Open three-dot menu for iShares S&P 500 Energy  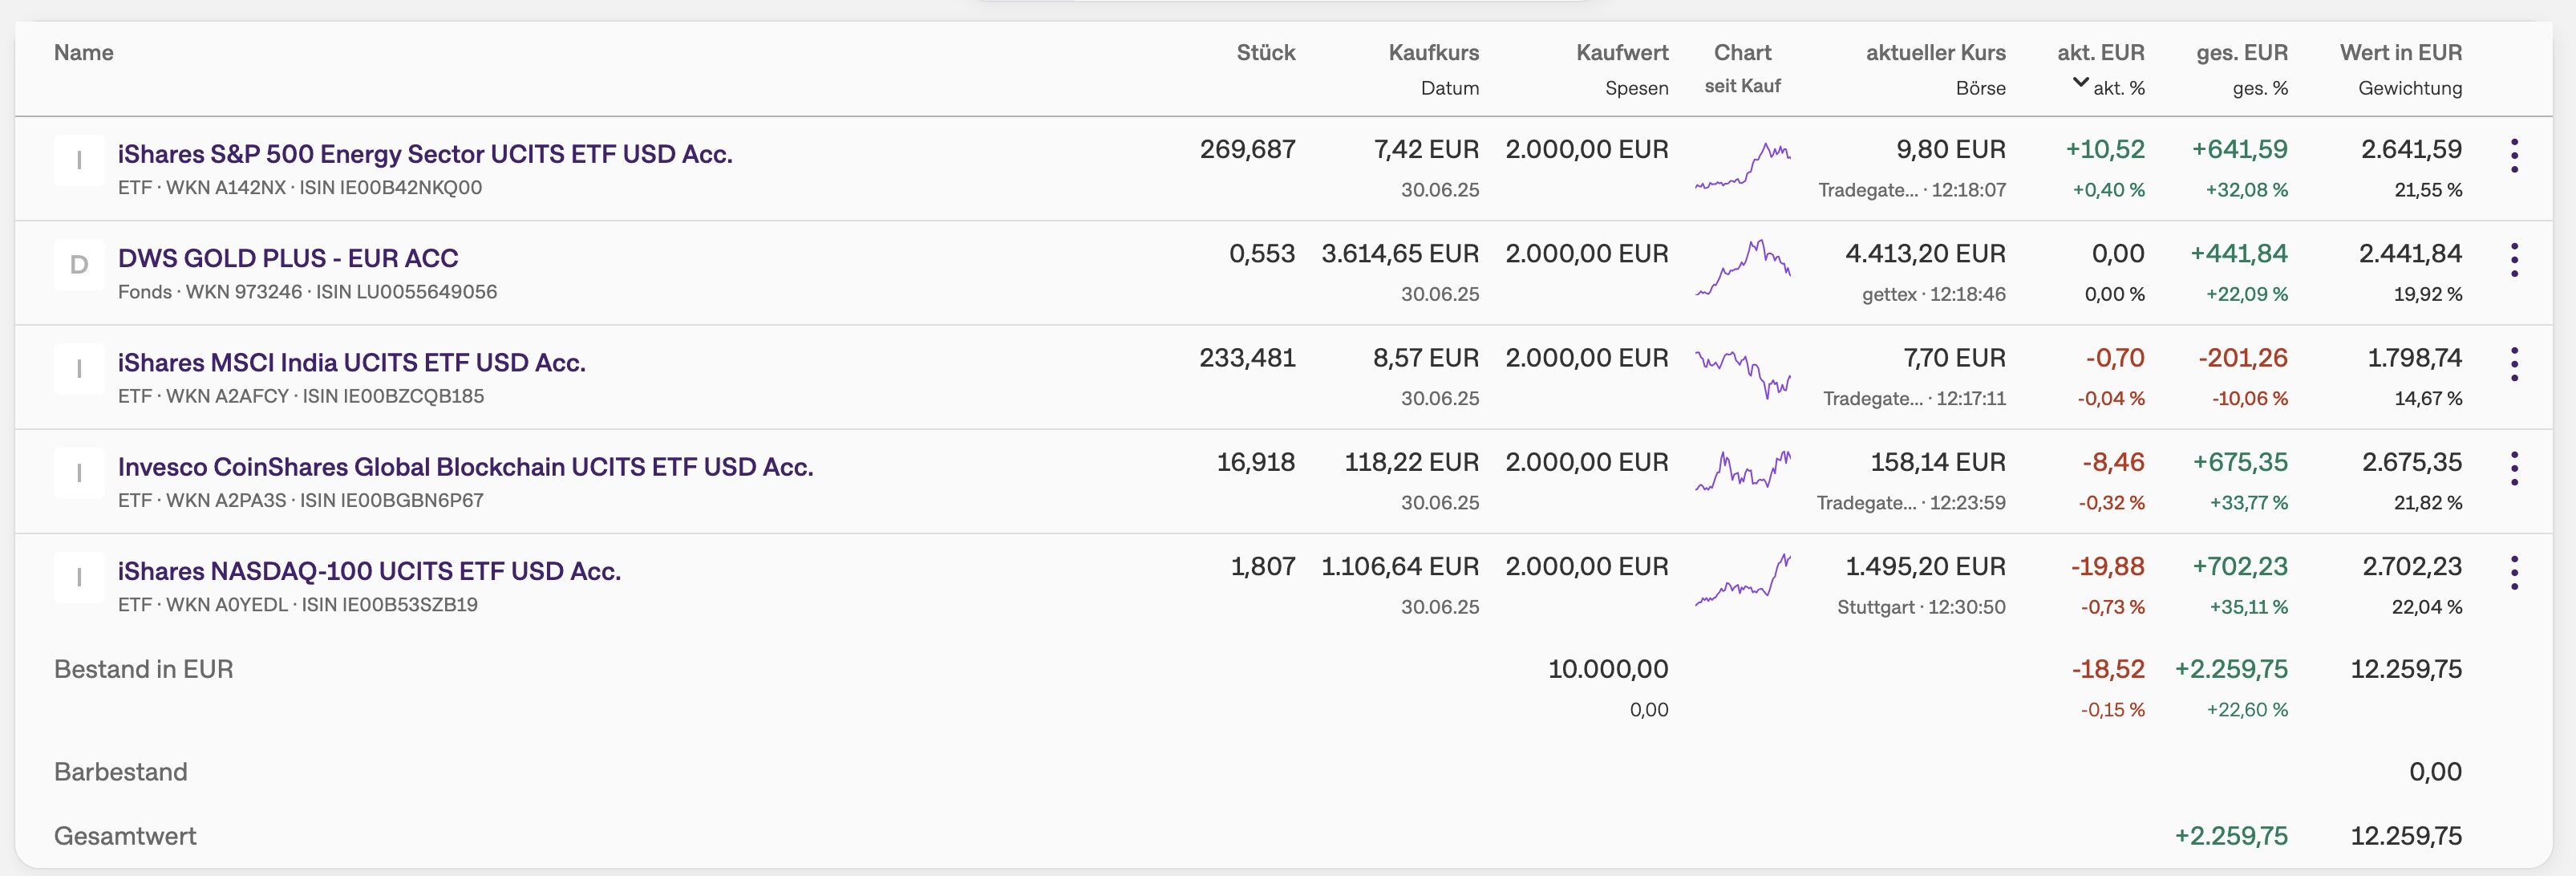click(2514, 156)
